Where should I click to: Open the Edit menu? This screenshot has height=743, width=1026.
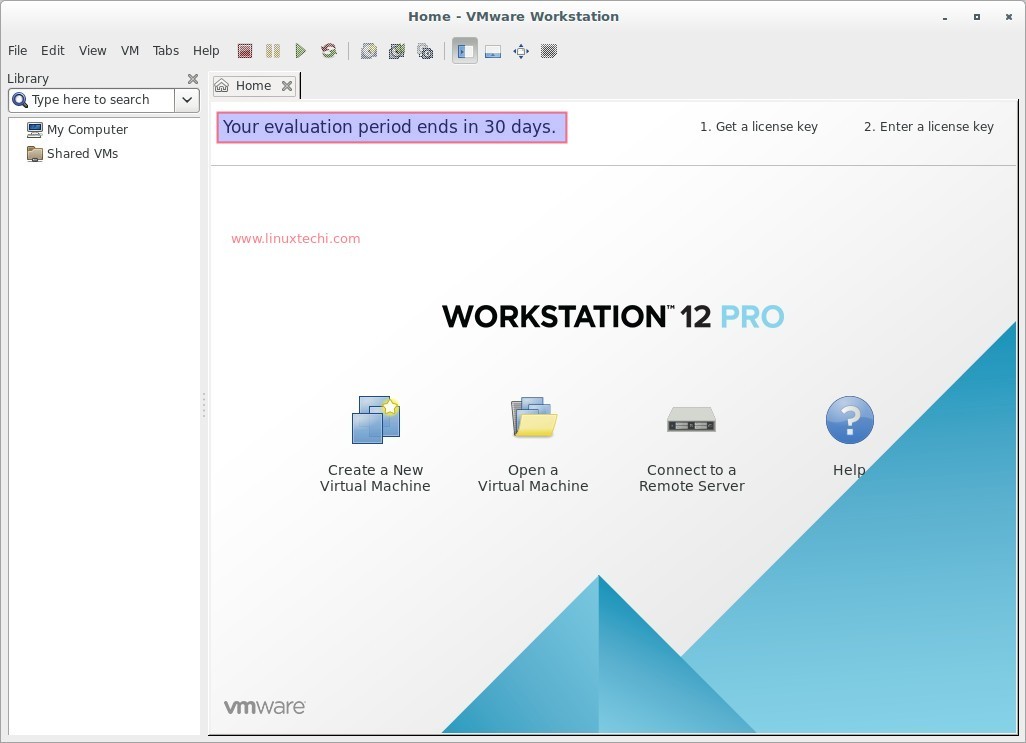[x=52, y=50]
